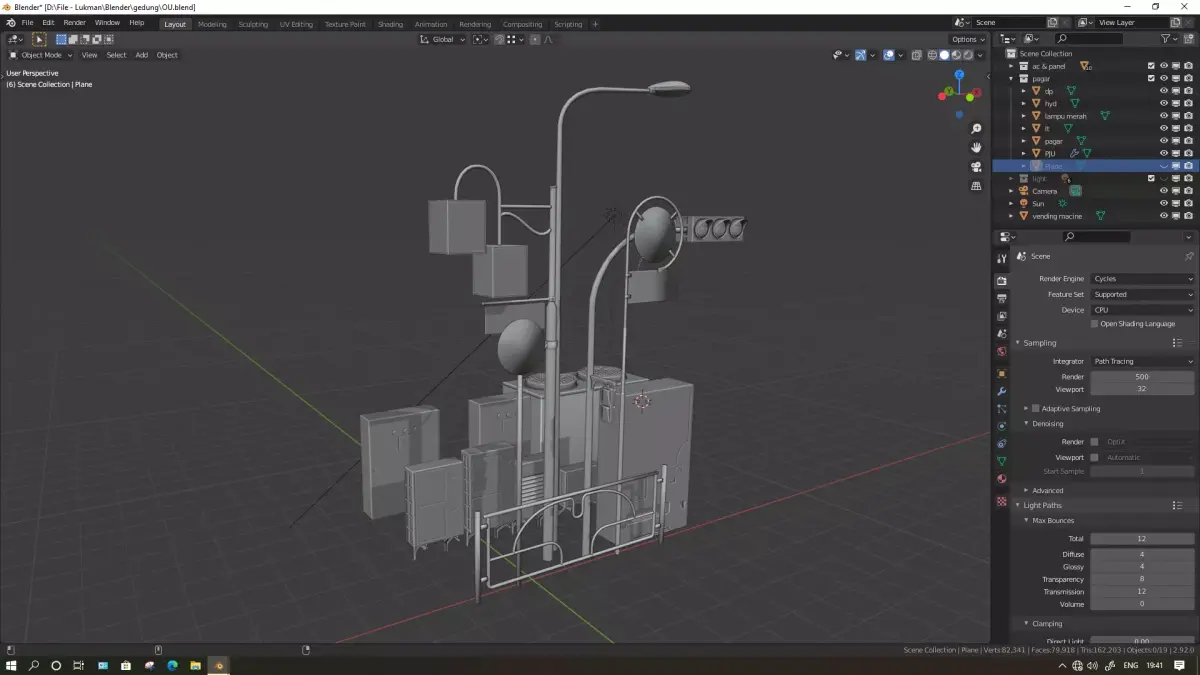
Task: Select the tweak select tool in header
Action: 39,39
